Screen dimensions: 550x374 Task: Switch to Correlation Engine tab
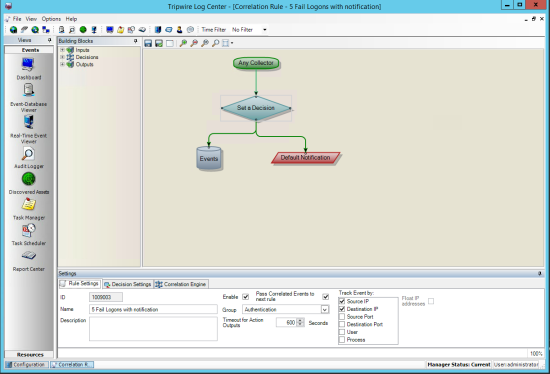181,284
